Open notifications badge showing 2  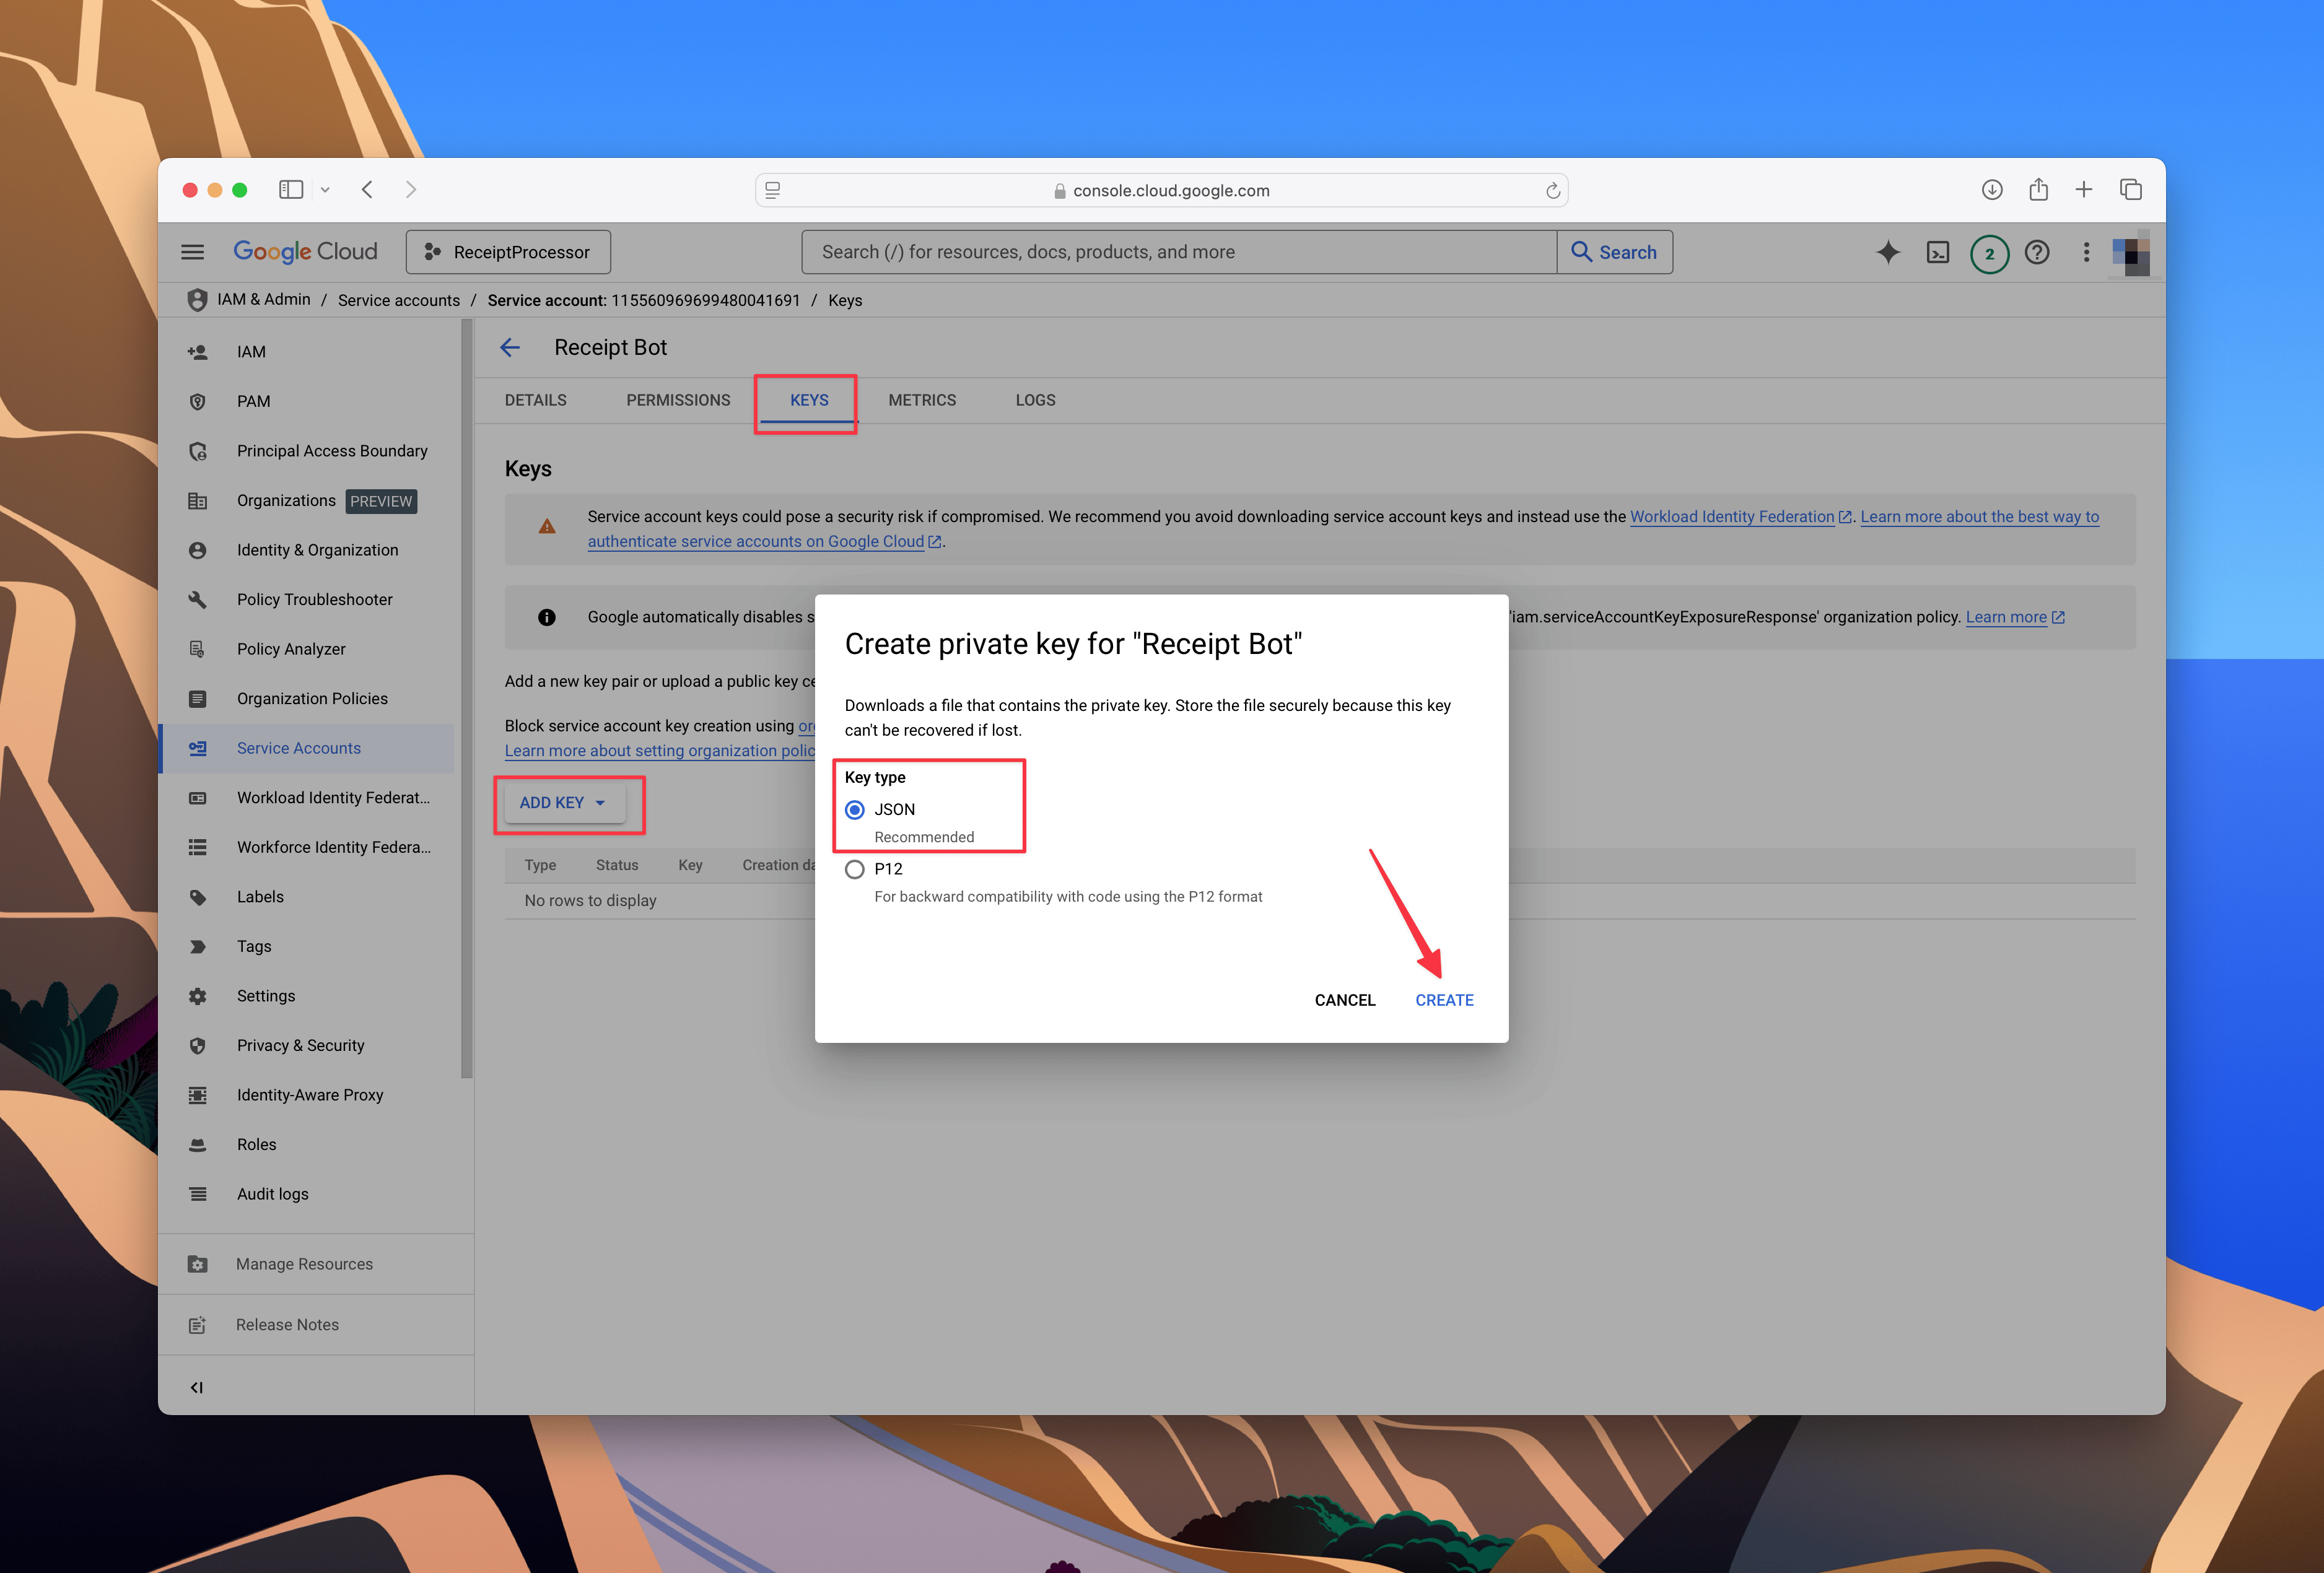pos(1989,253)
